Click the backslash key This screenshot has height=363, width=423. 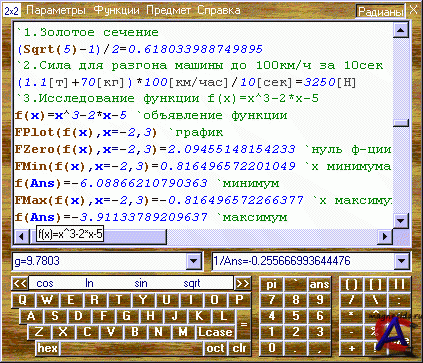pos(375,300)
